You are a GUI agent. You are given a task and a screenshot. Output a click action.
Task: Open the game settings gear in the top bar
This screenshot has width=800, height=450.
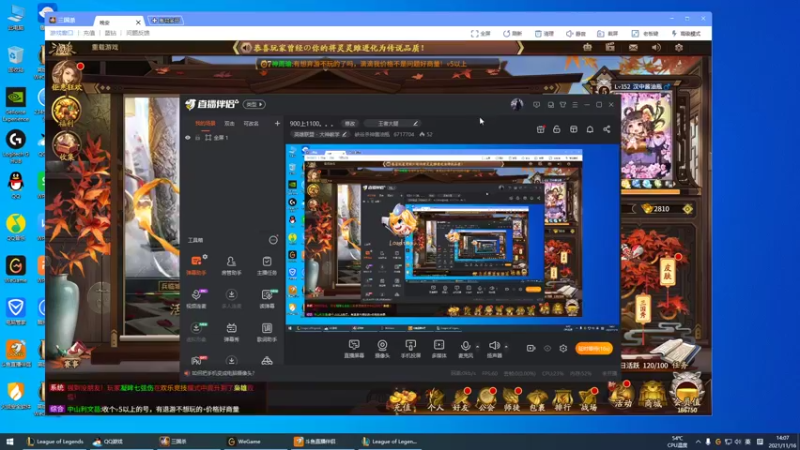(679, 47)
